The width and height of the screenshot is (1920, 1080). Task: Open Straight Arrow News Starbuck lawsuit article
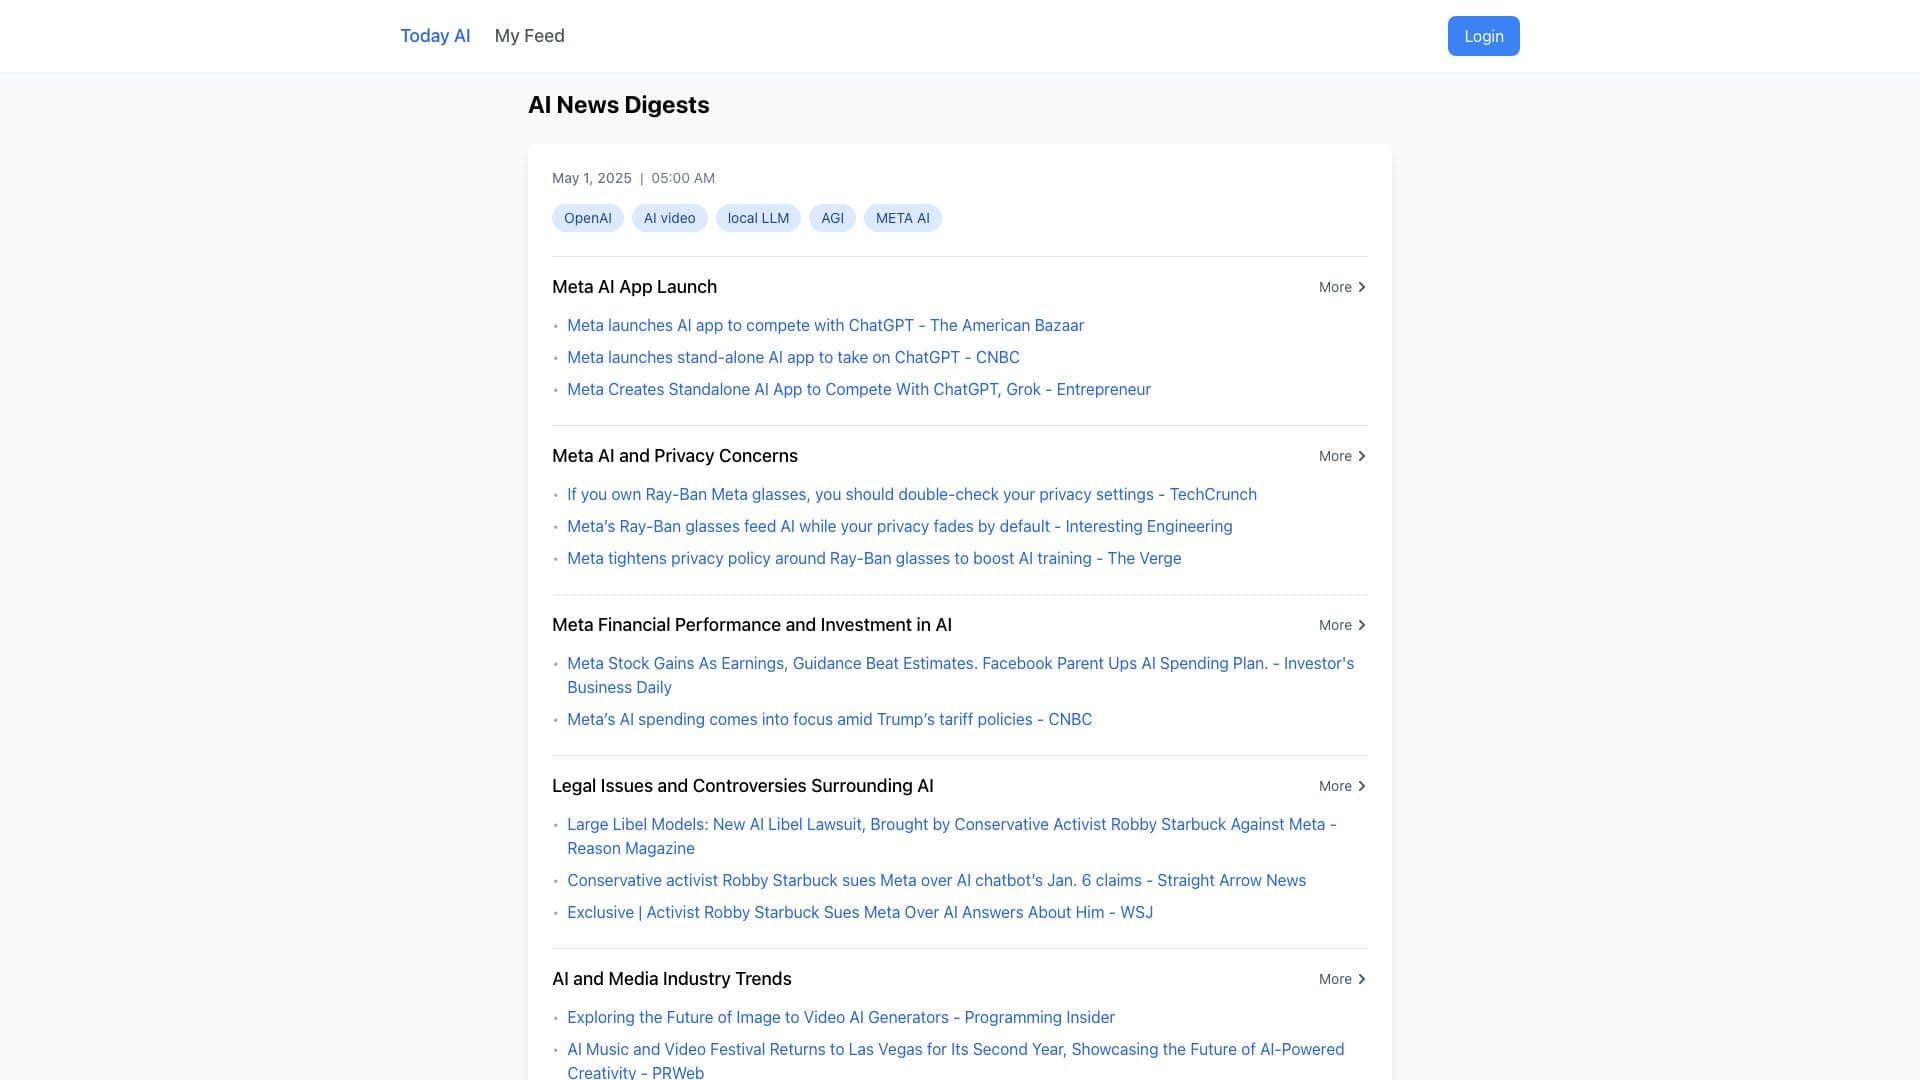tap(936, 880)
